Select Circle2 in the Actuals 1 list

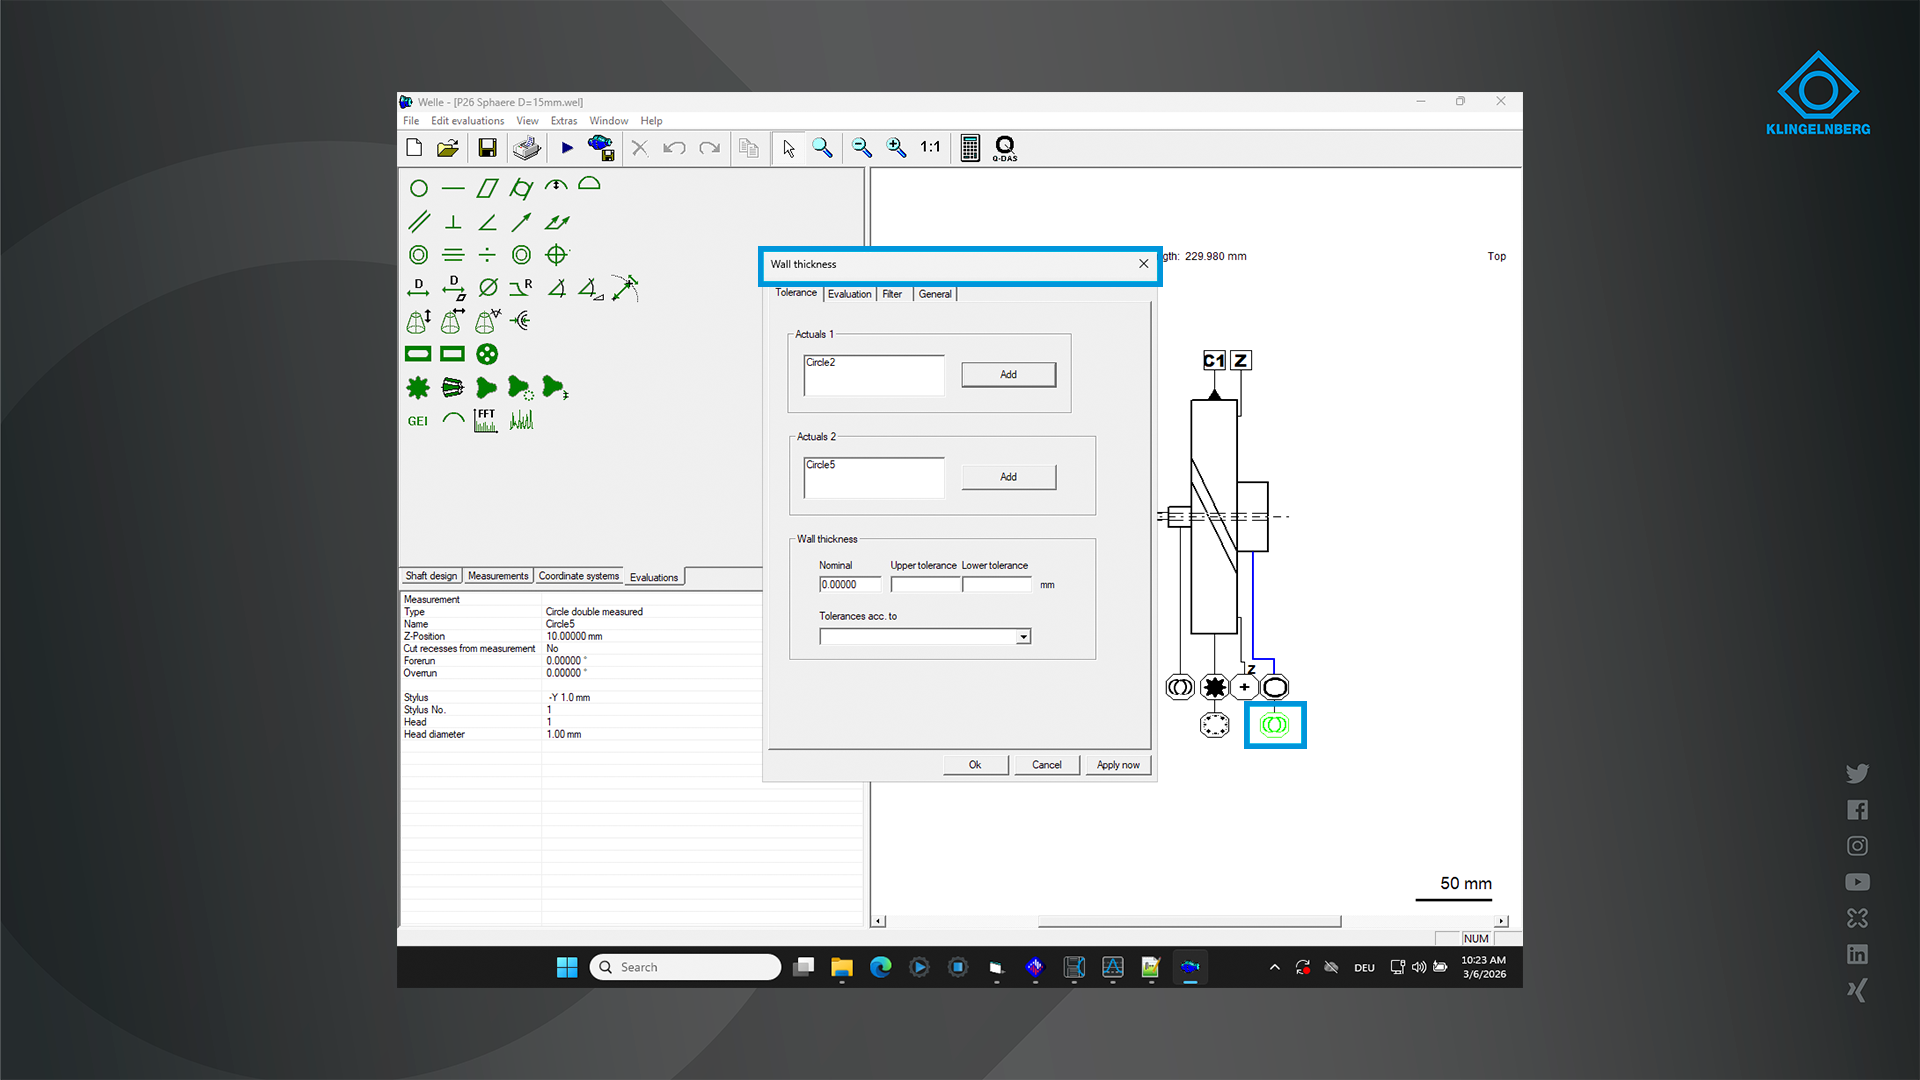pyautogui.click(x=821, y=363)
